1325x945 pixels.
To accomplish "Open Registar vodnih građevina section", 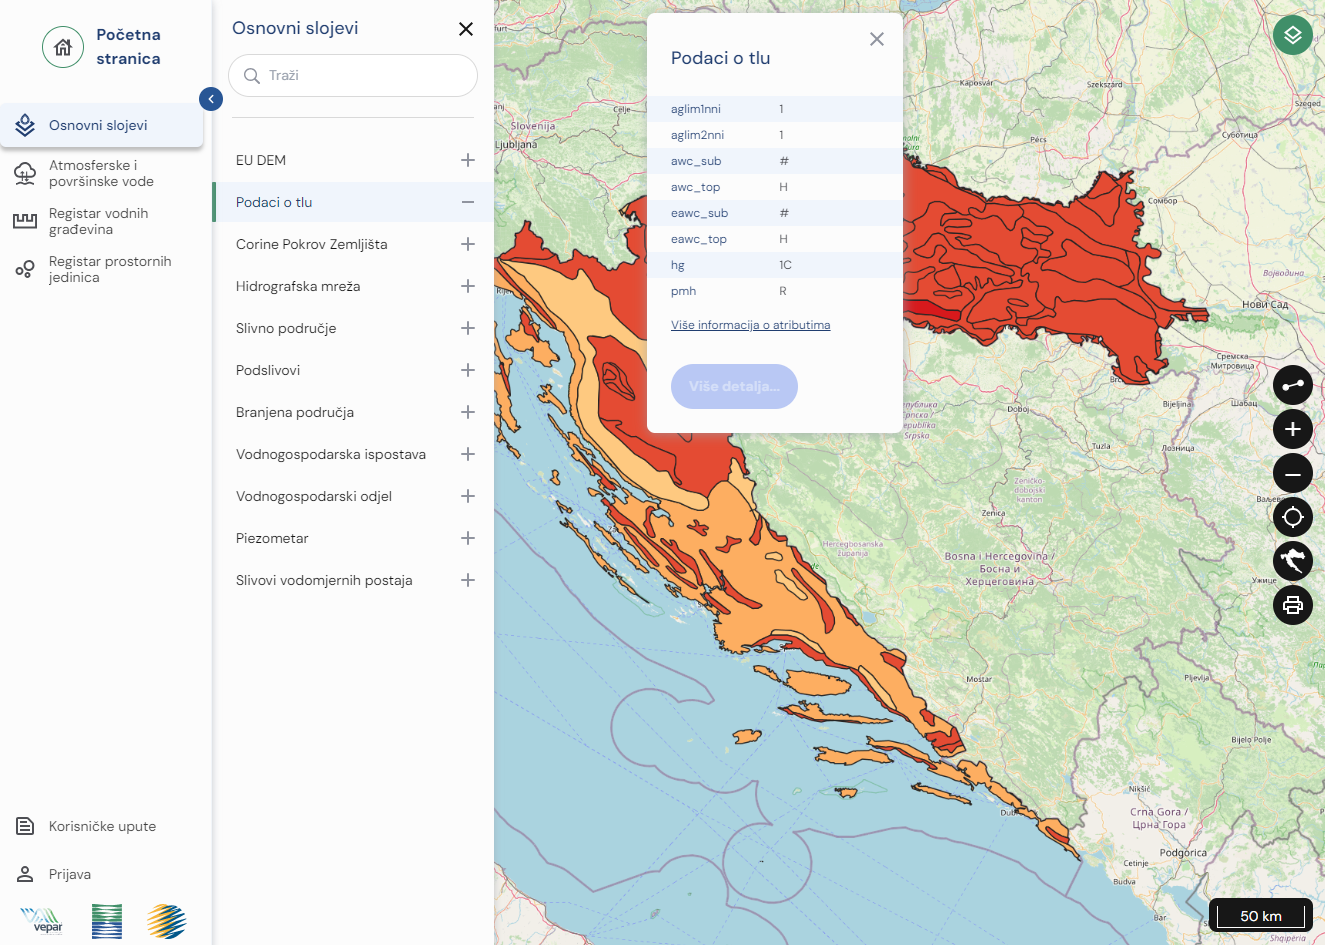I will [98, 221].
